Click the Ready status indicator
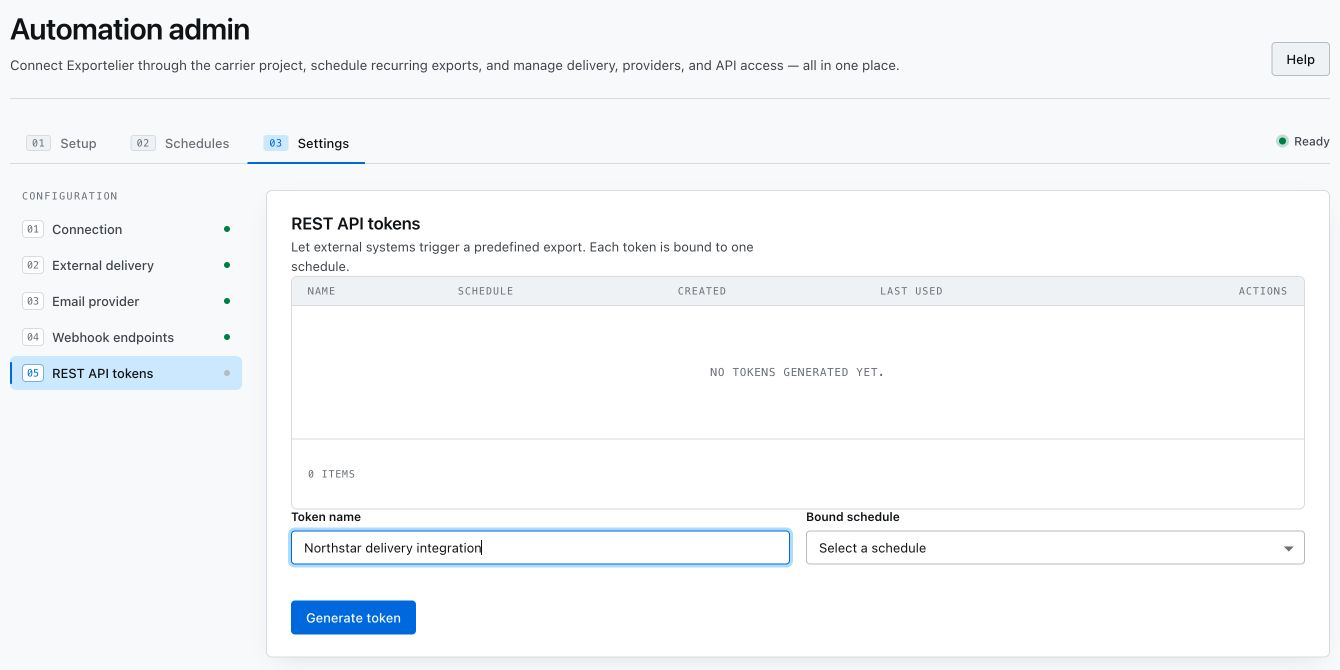 pos(1302,141)
